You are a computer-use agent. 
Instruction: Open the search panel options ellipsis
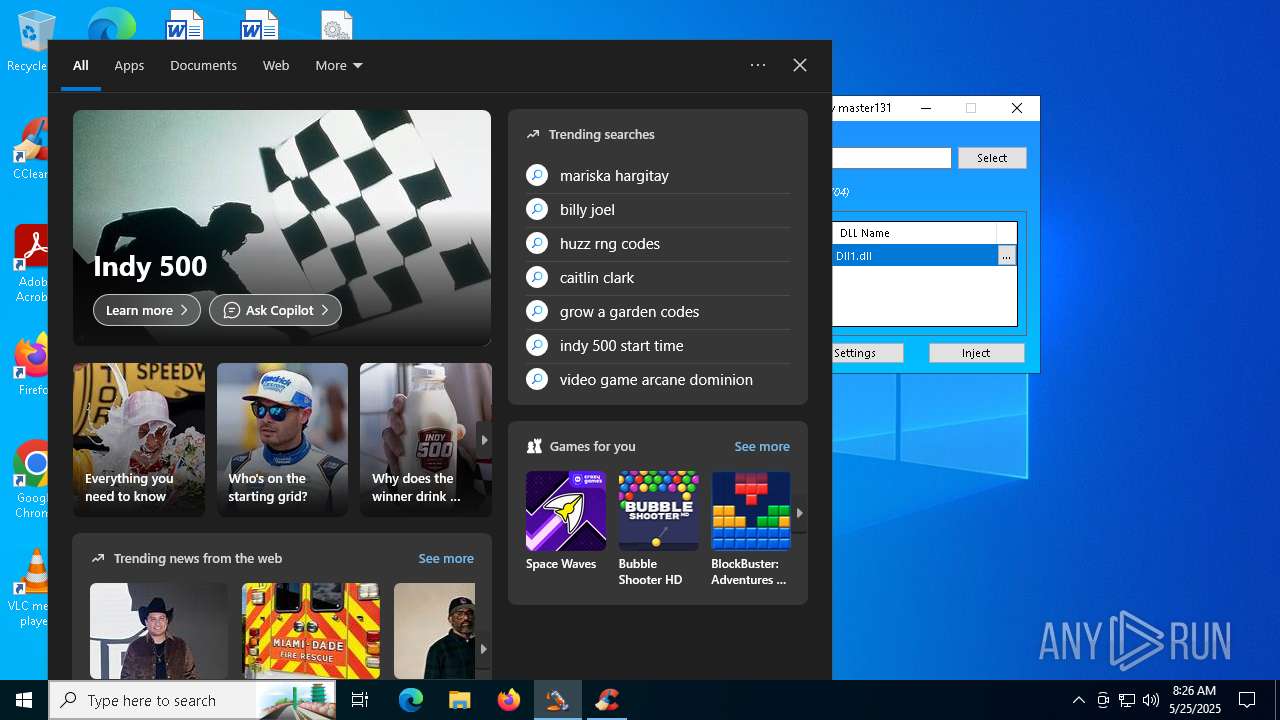pos(758,65)
